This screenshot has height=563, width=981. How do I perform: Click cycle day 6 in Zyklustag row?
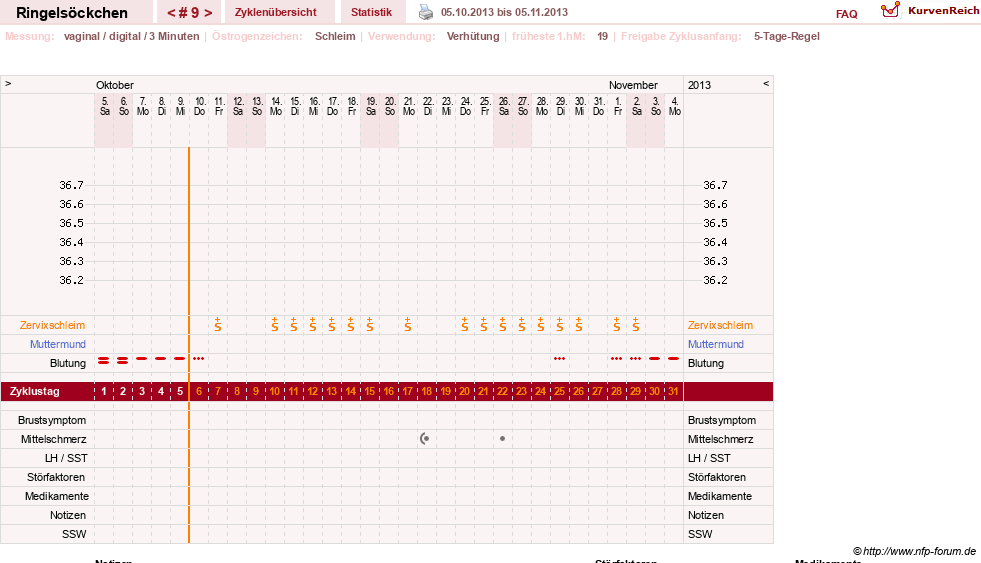[199, 391]
